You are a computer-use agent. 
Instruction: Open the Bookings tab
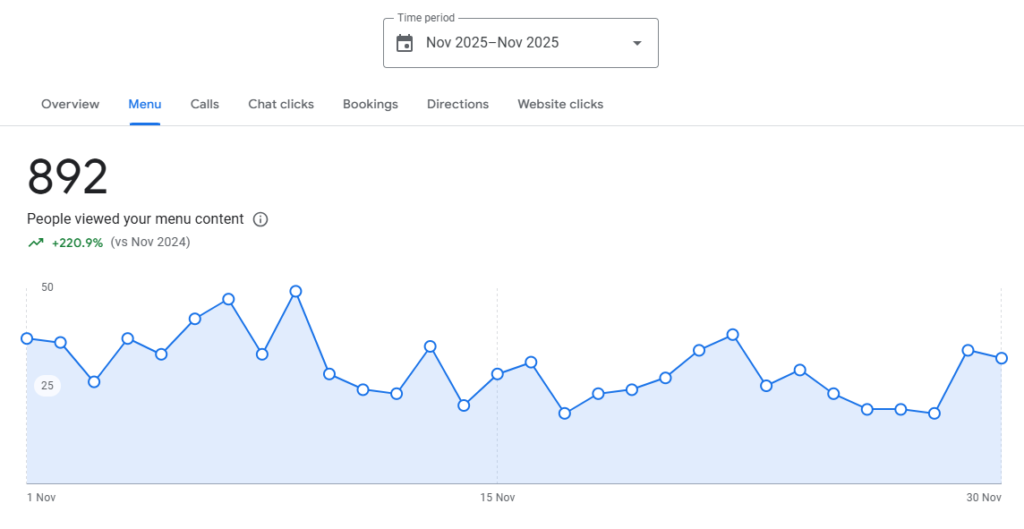[370, 104]
